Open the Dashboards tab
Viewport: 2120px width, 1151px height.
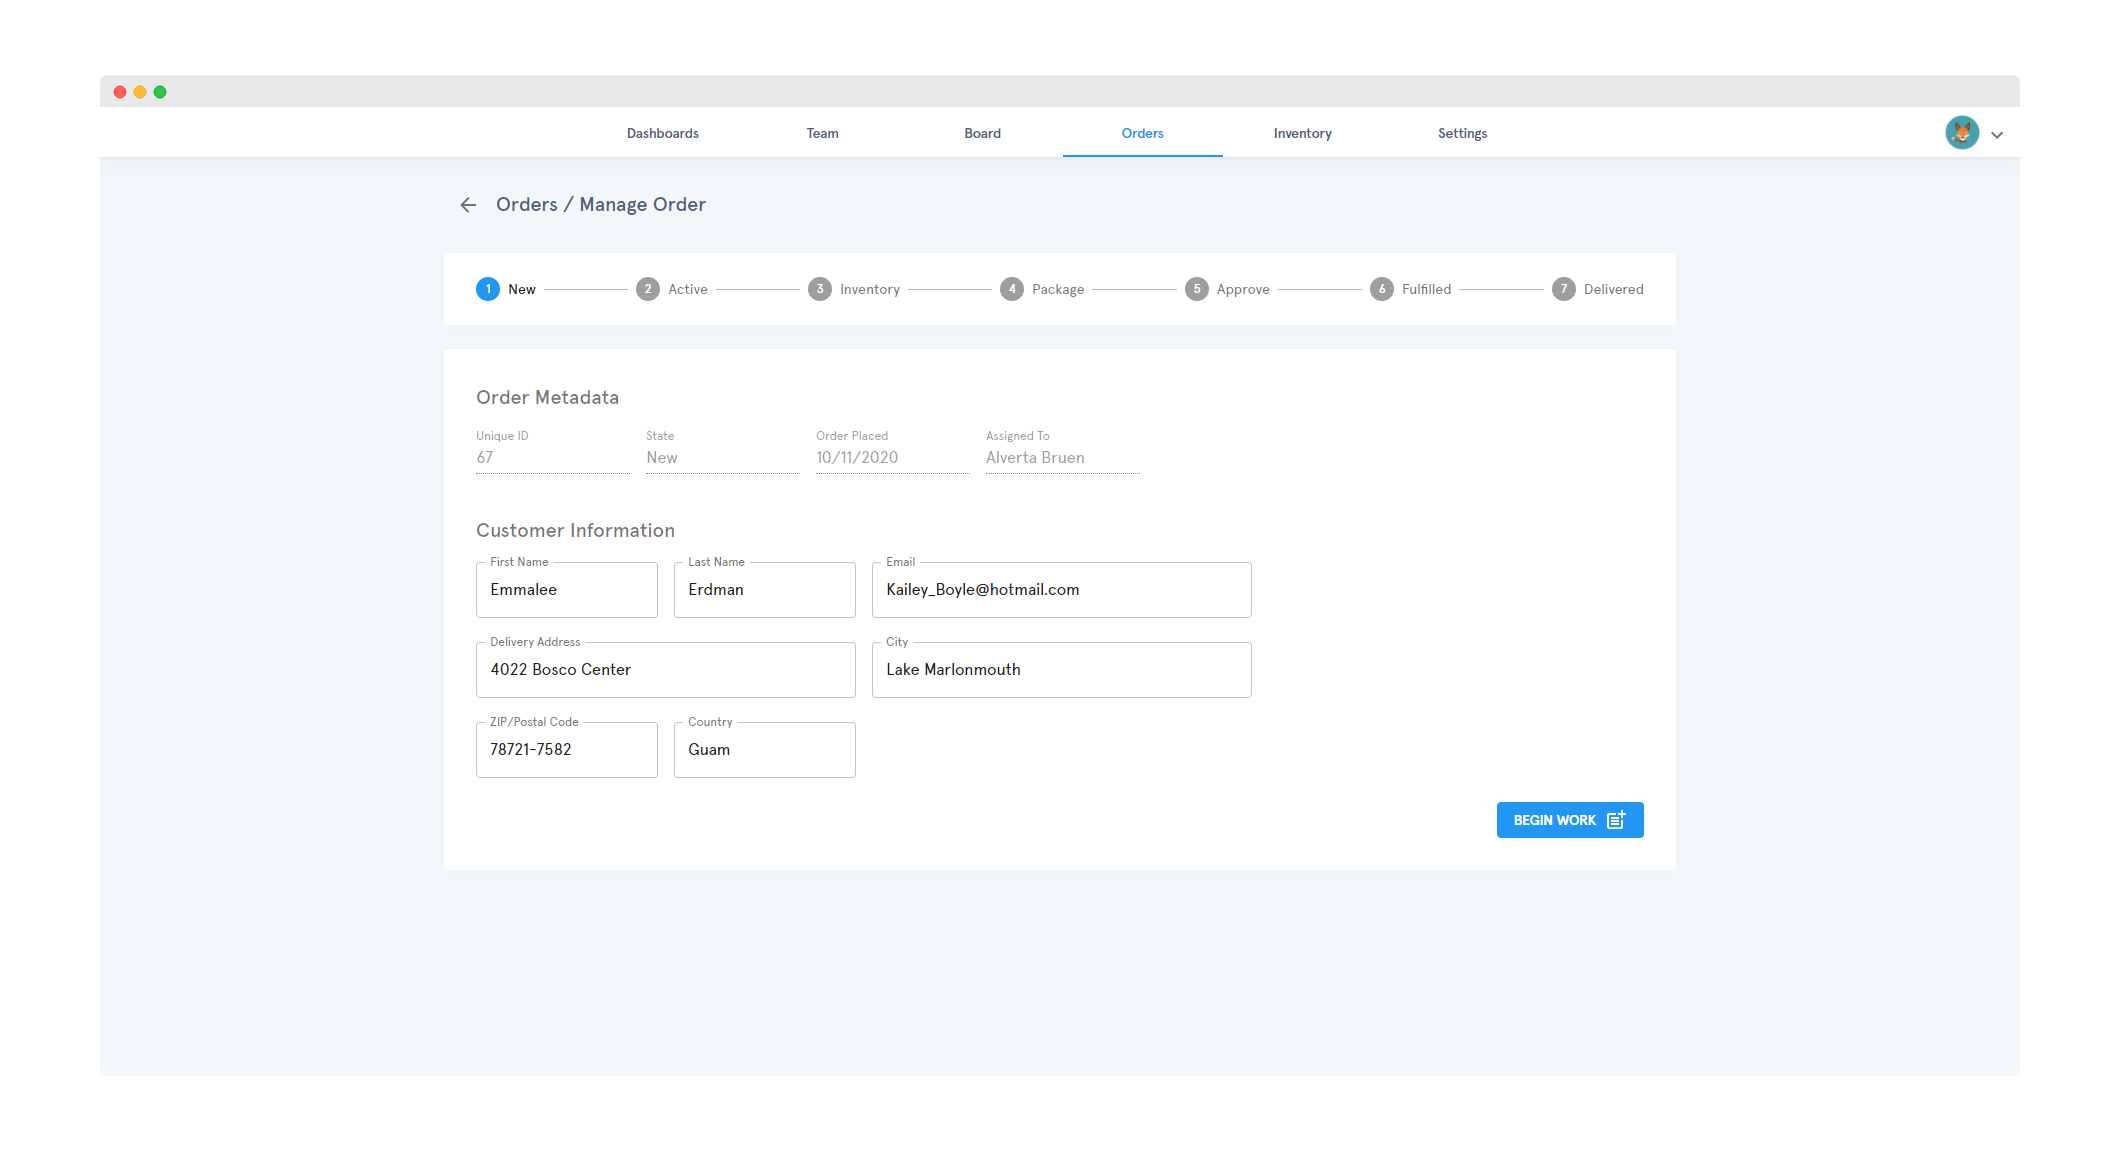662,133
